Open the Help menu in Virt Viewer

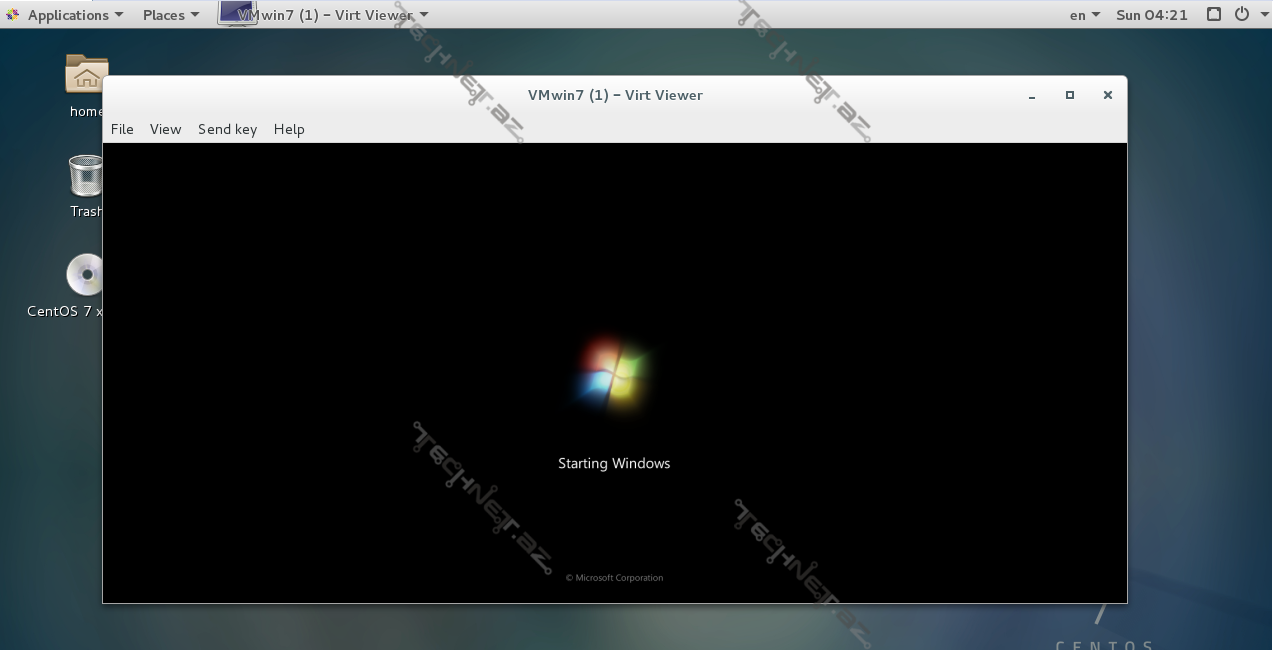pyautogui.click(x=289, y=129)
